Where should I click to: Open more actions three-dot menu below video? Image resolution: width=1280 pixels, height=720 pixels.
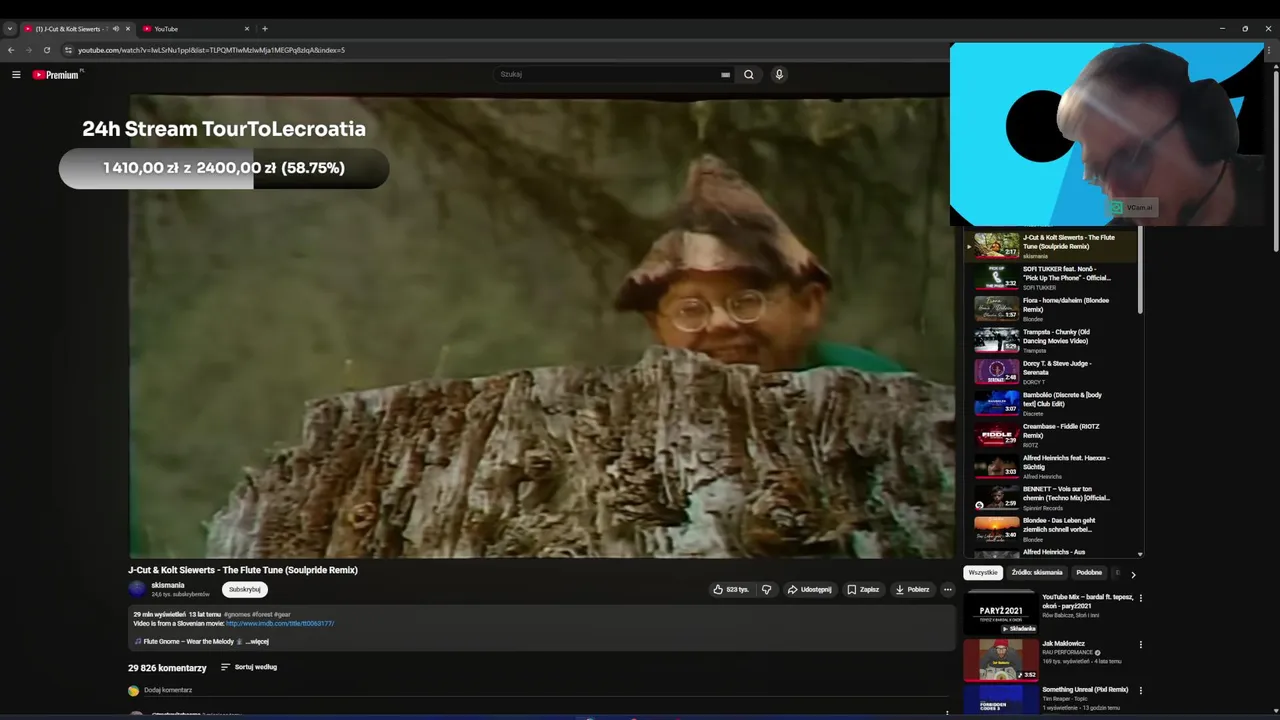[948, 589]
